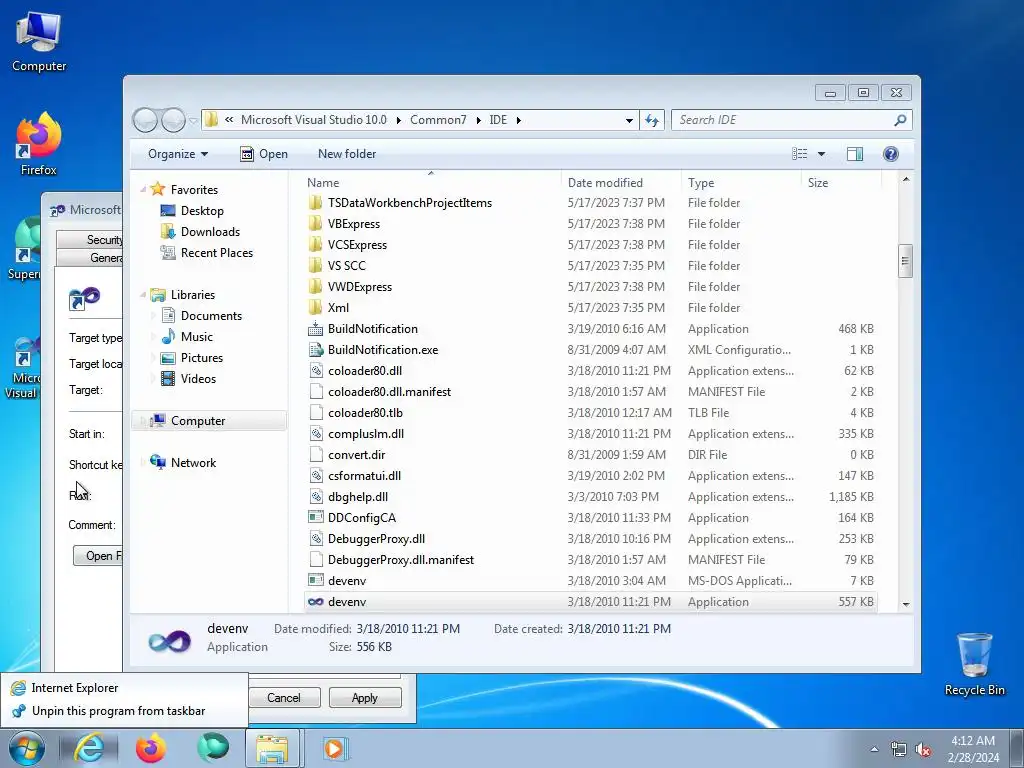1024x768 pixels.
Task: Launch Firefox from the taskbar
Action: [151, 748]
